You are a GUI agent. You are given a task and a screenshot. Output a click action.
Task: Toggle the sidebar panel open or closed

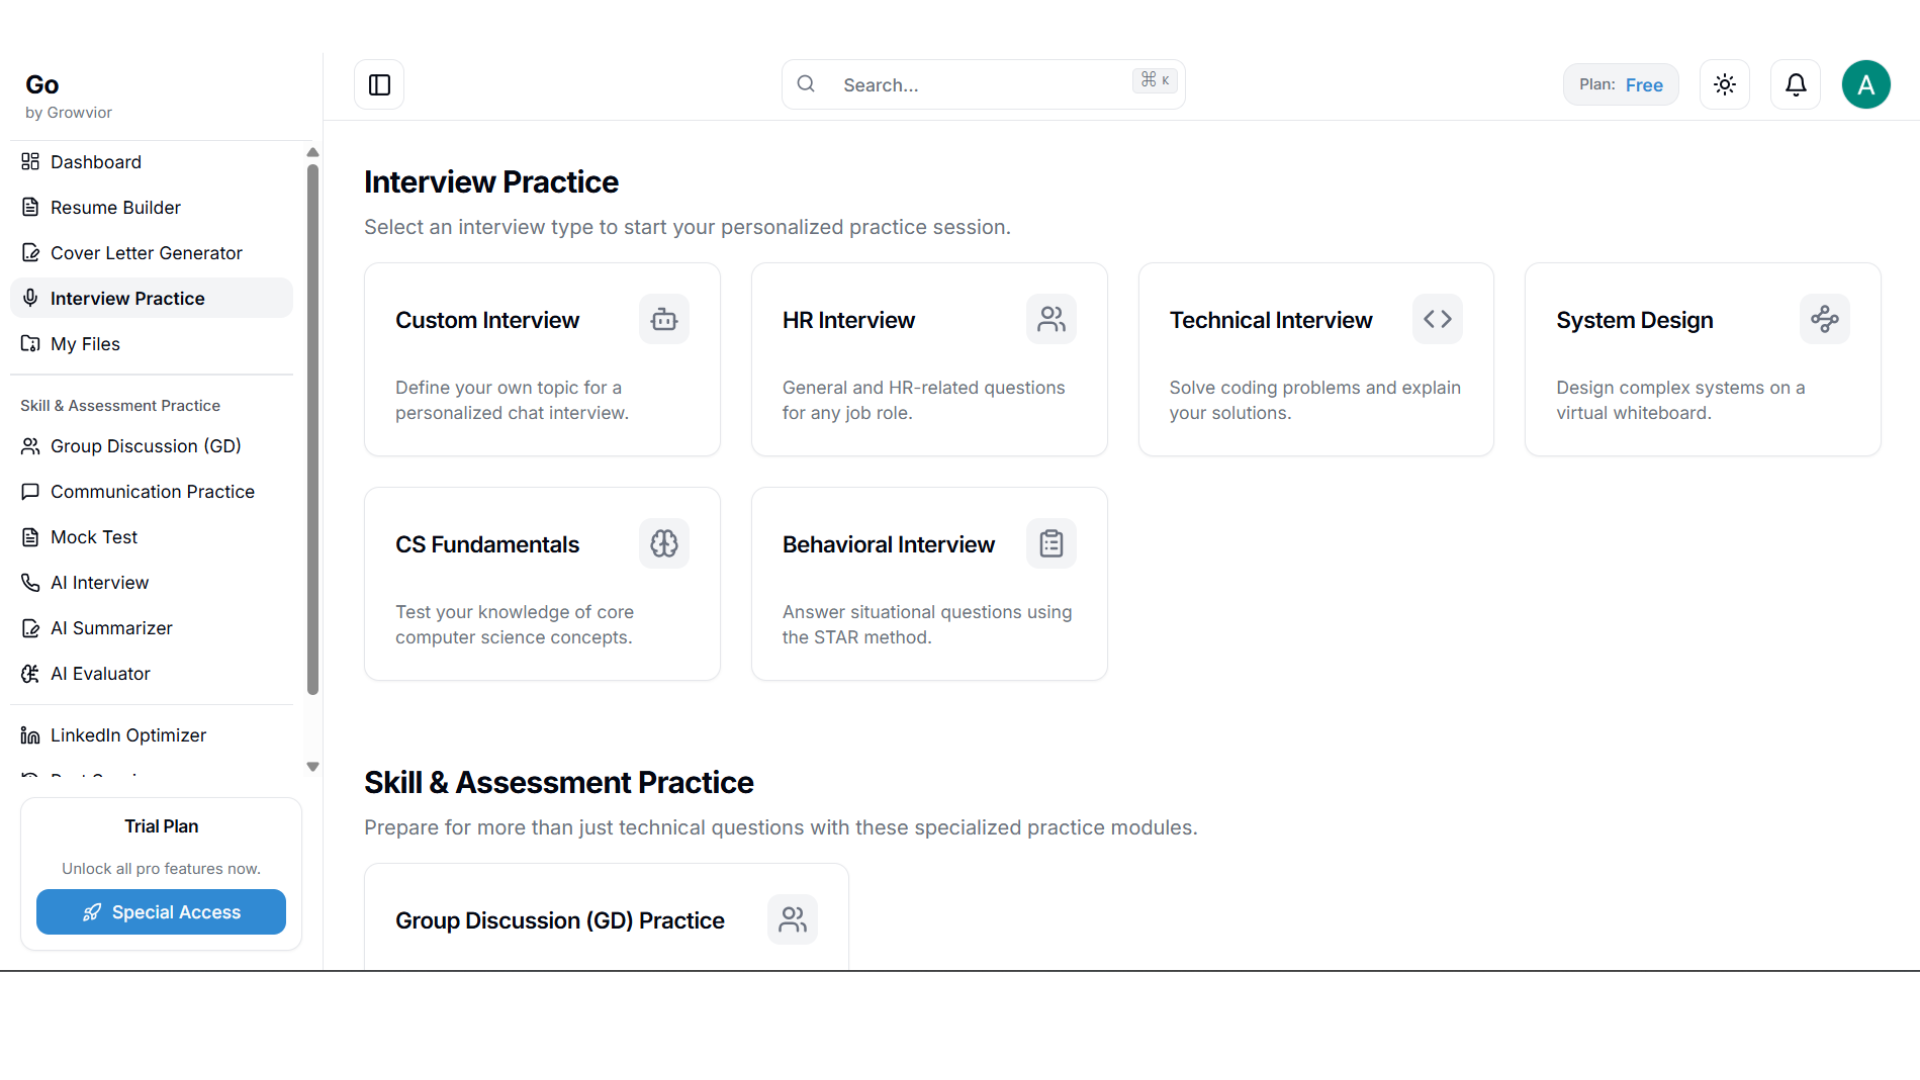pos(378,84)
